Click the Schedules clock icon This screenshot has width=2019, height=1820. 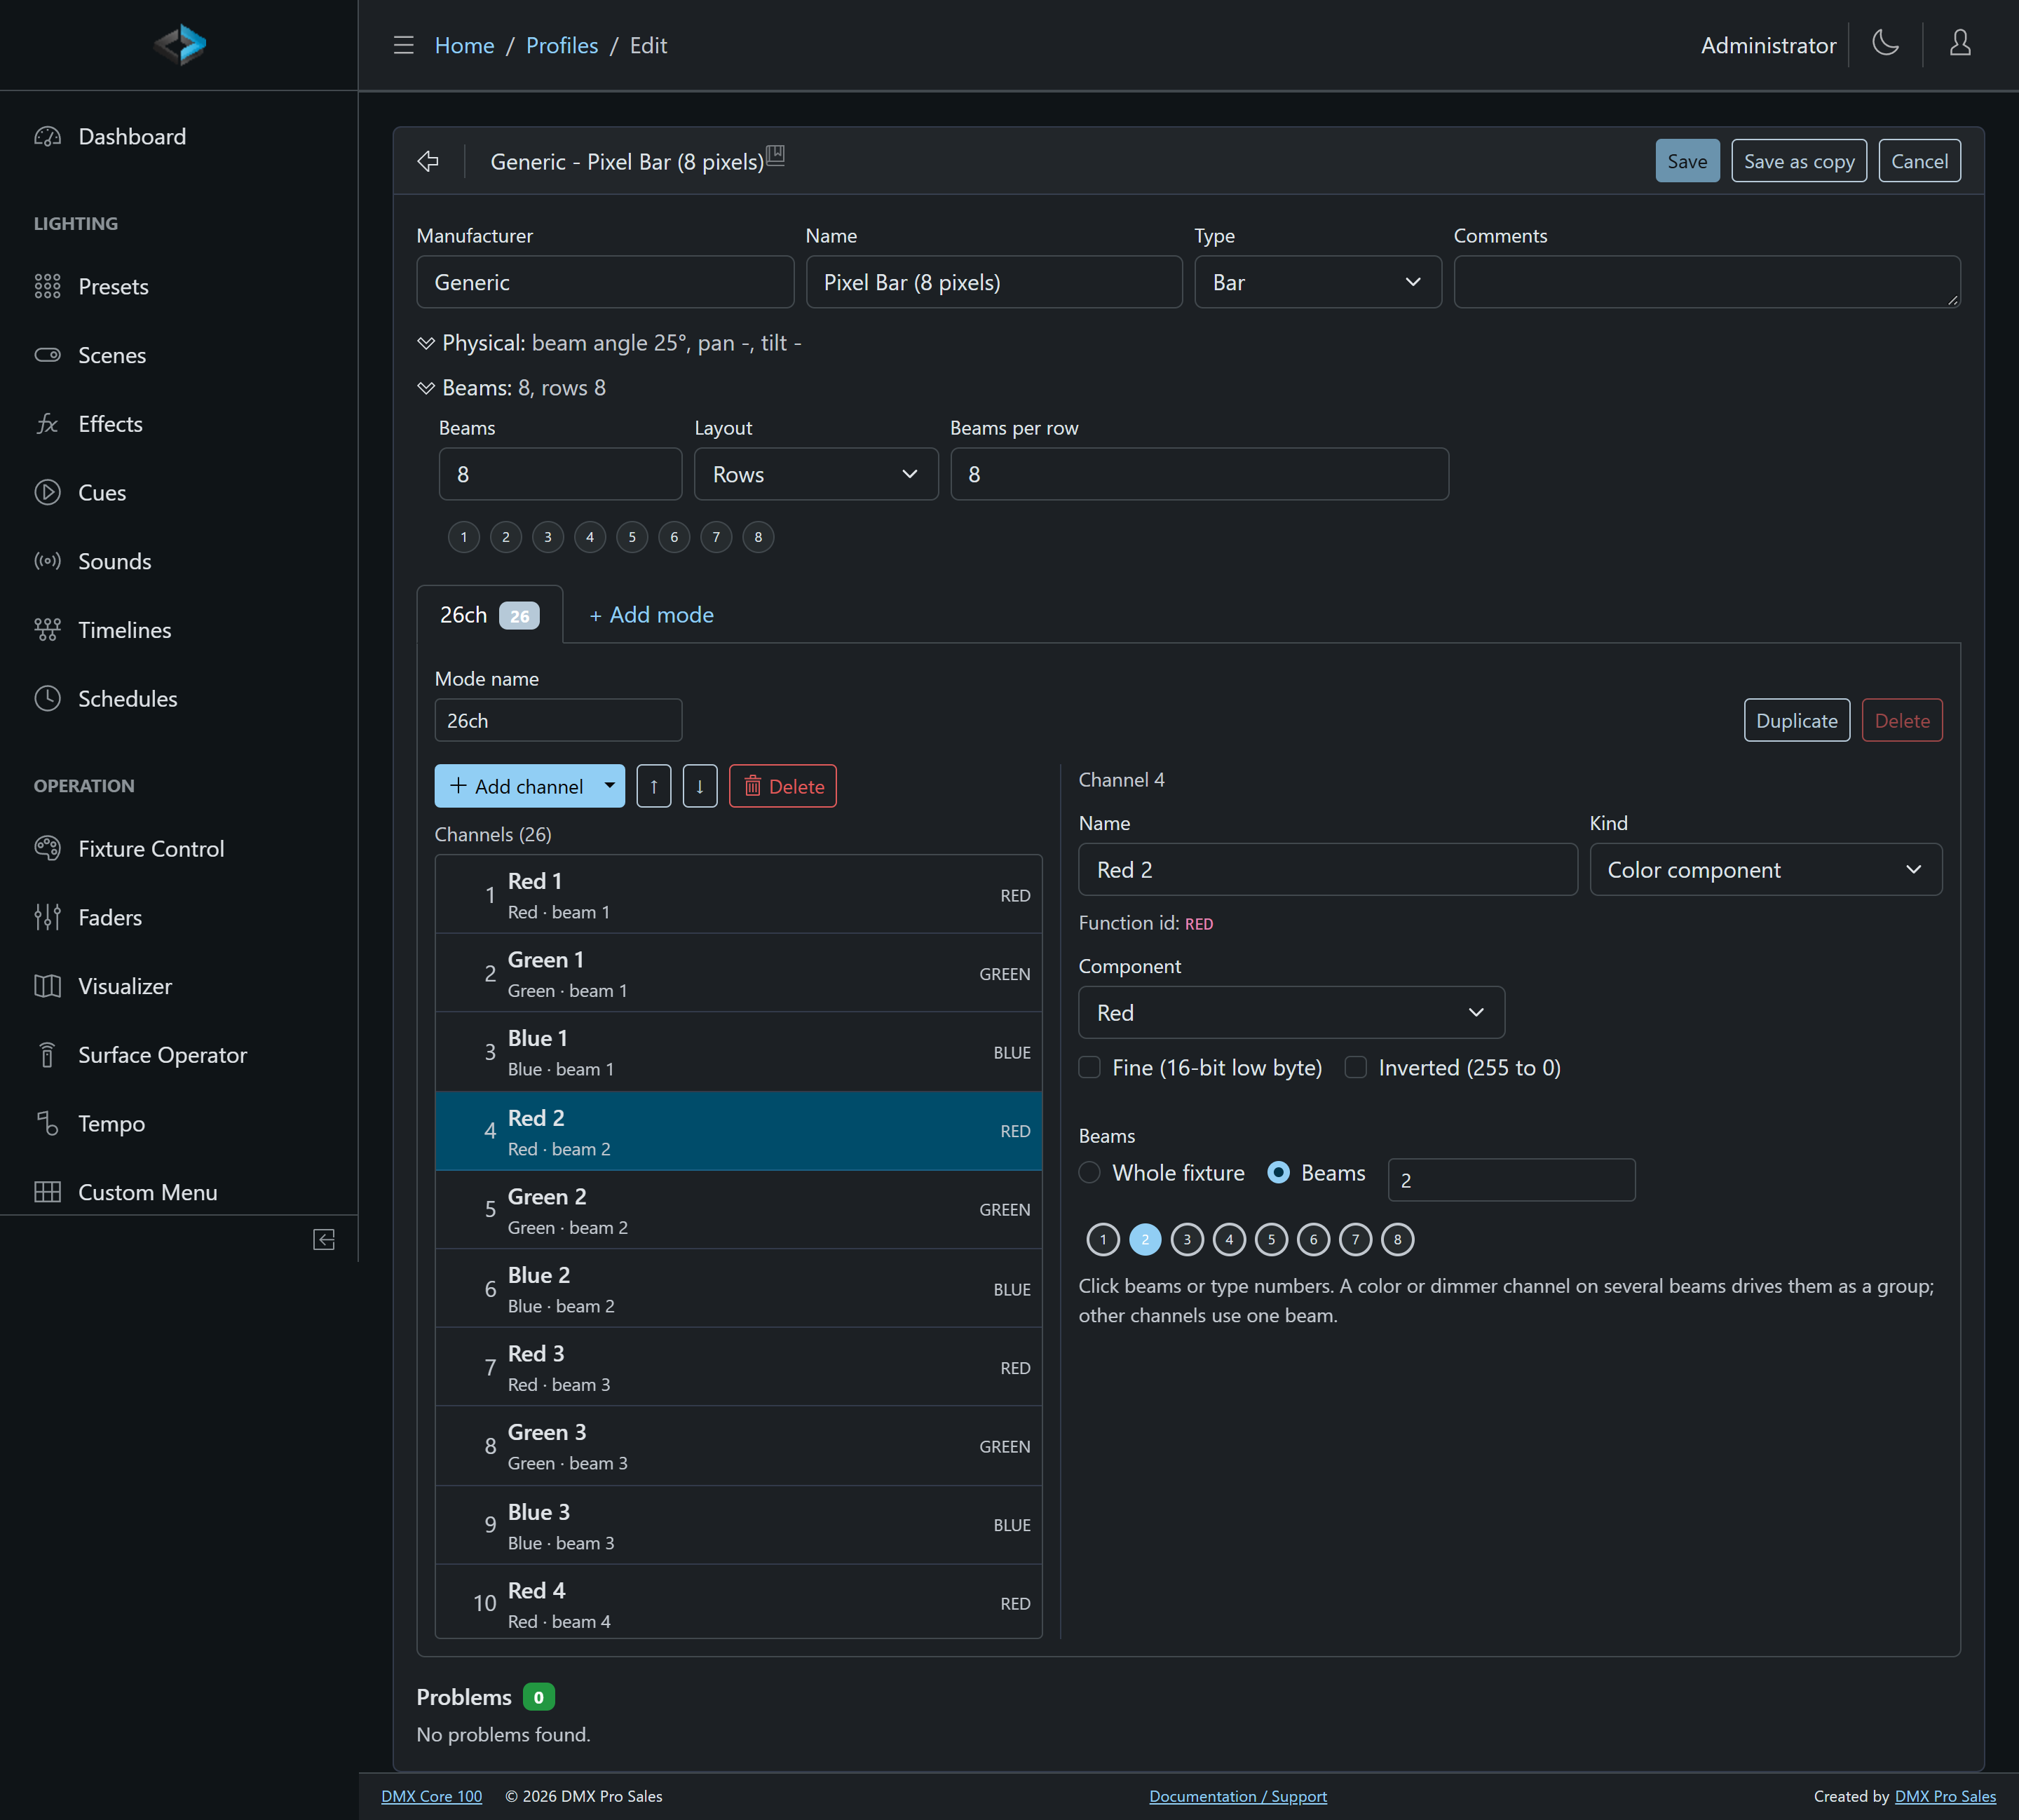tap(47, 699)
